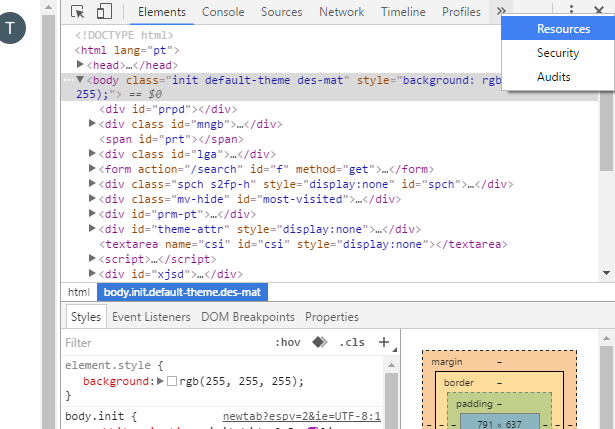Click the body.init selector
This screenshot has height=429, width=615.
(x=95, y=416)
